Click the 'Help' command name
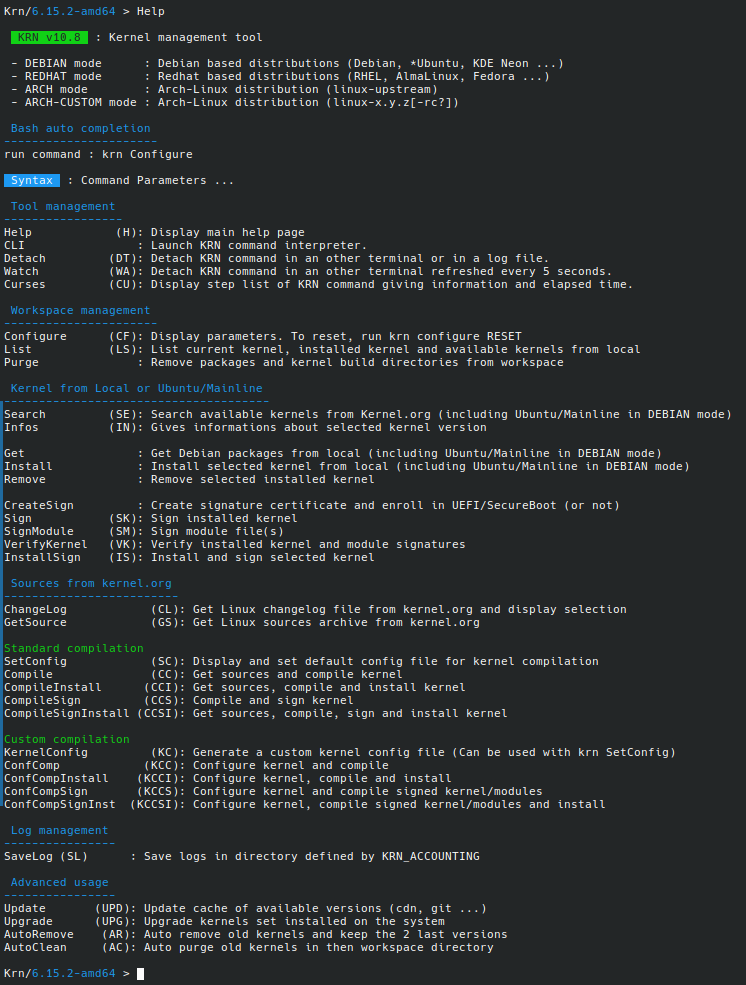The width and height of the screenshot is (746, 985). coord(18,232)
